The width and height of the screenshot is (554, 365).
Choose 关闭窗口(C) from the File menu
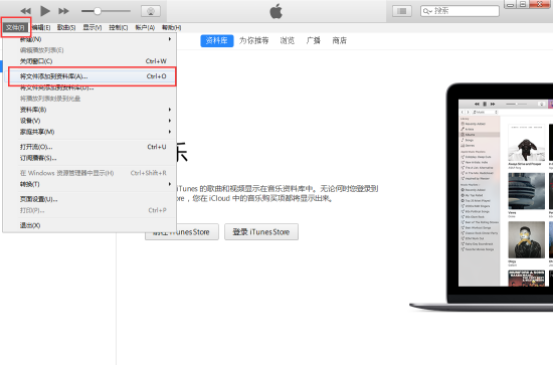(89, 61)
